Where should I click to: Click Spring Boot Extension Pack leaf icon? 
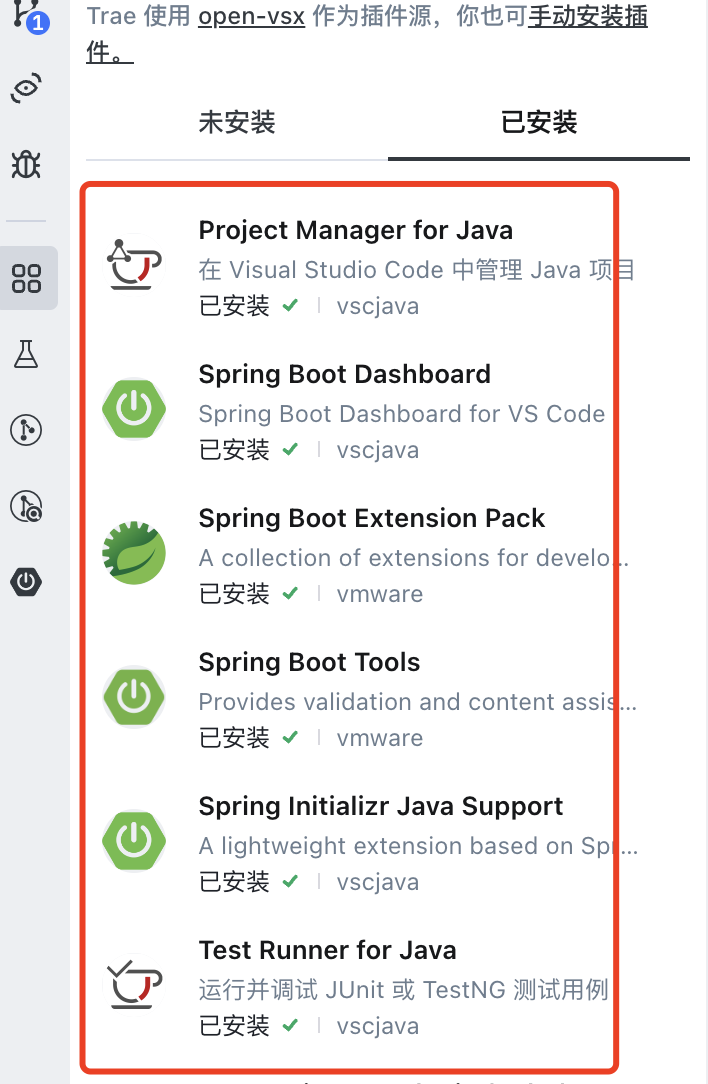[x=134, y=552]
